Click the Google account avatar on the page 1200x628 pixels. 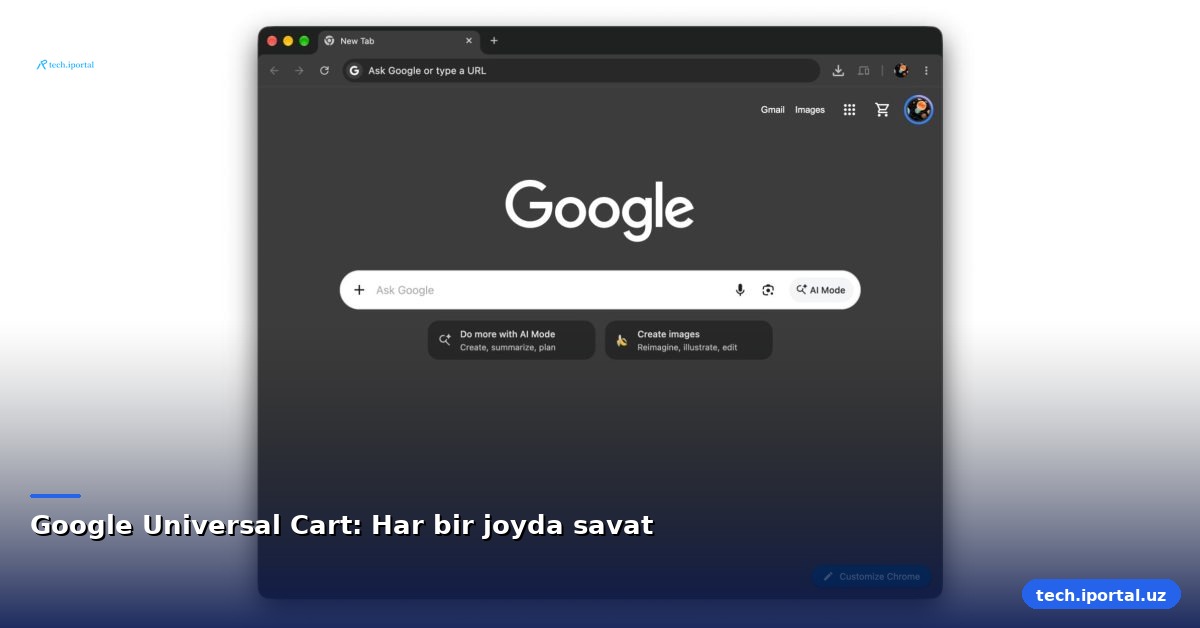pyautogui.click(x=919, y=110)
